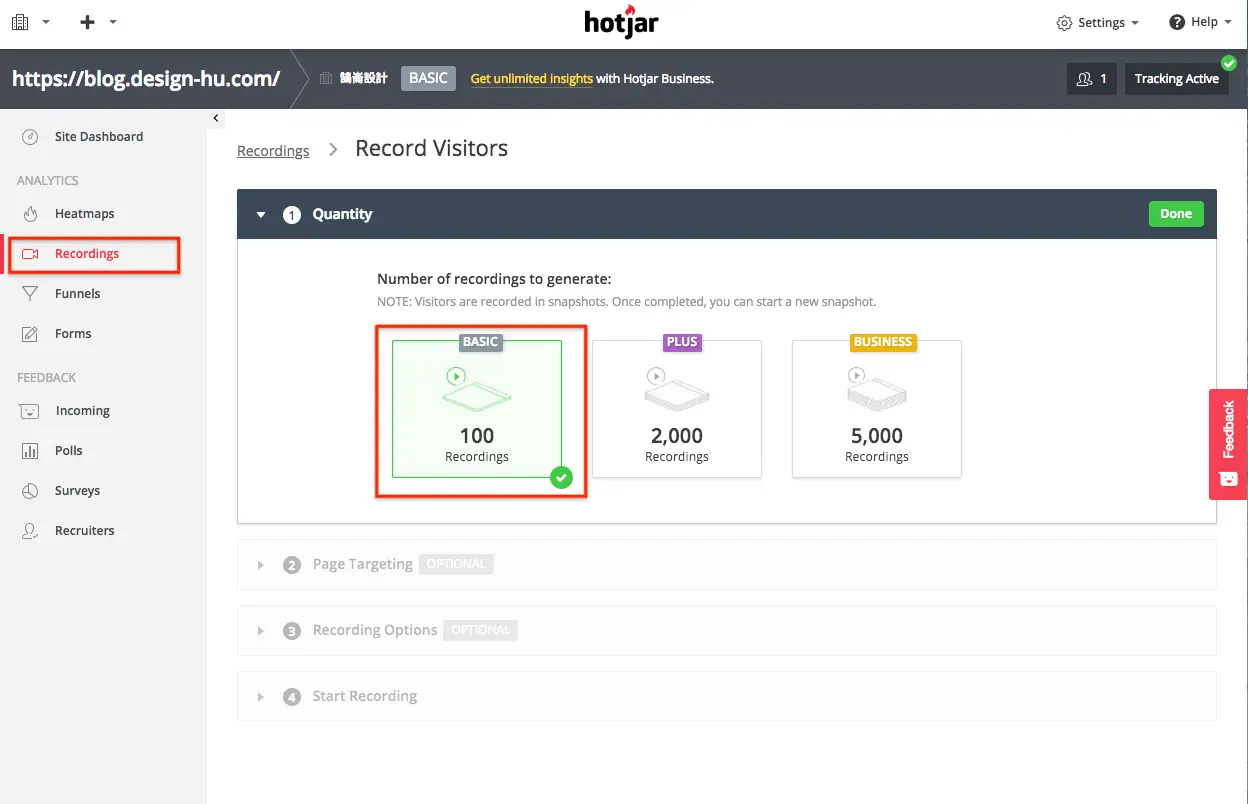
Task: Click the Help question mark icon
Action: [x=1177, y=22]
